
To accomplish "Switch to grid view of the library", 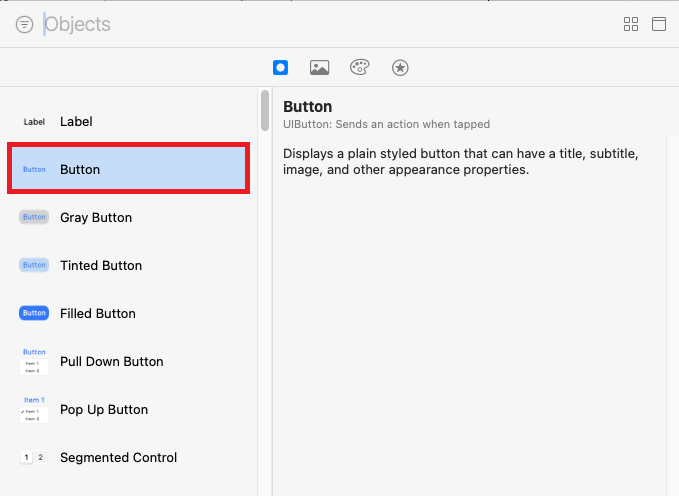I will (631, 25).
